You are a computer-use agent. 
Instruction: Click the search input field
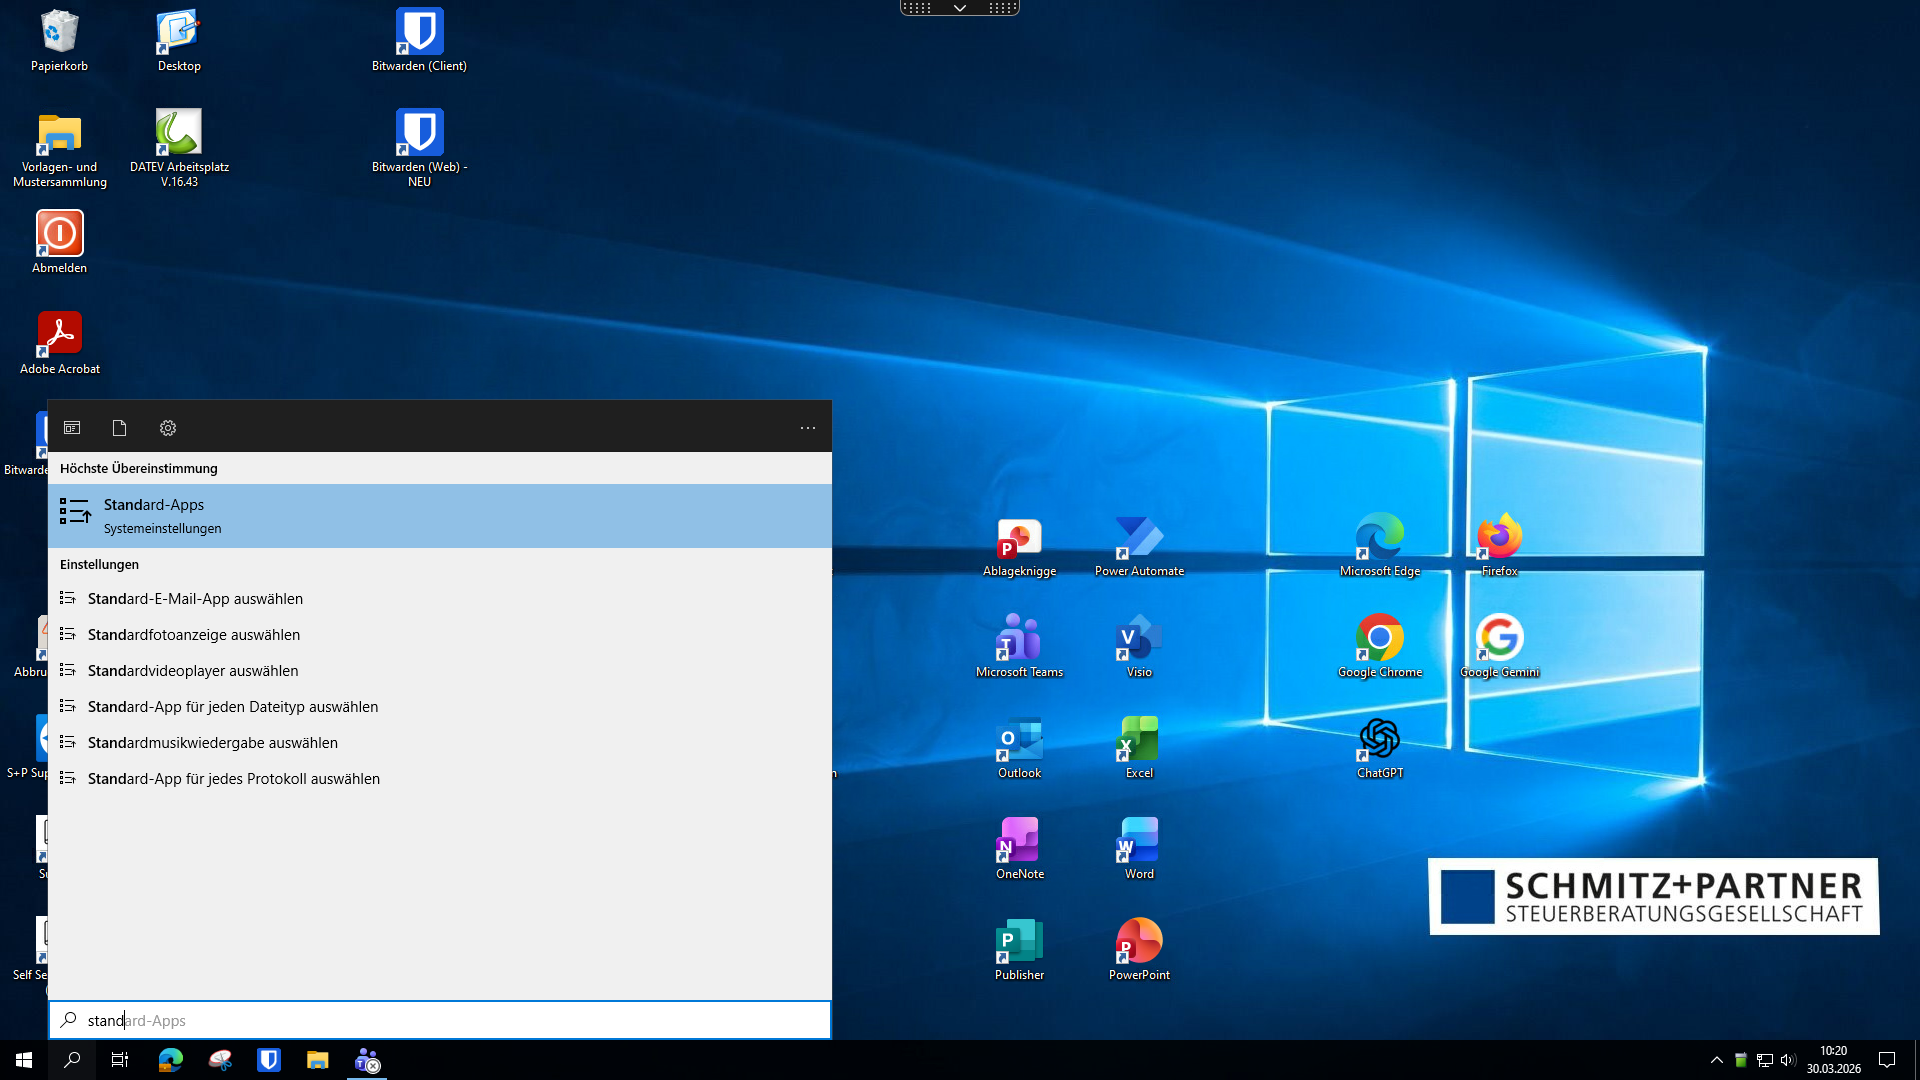(x=440, y=1020)
